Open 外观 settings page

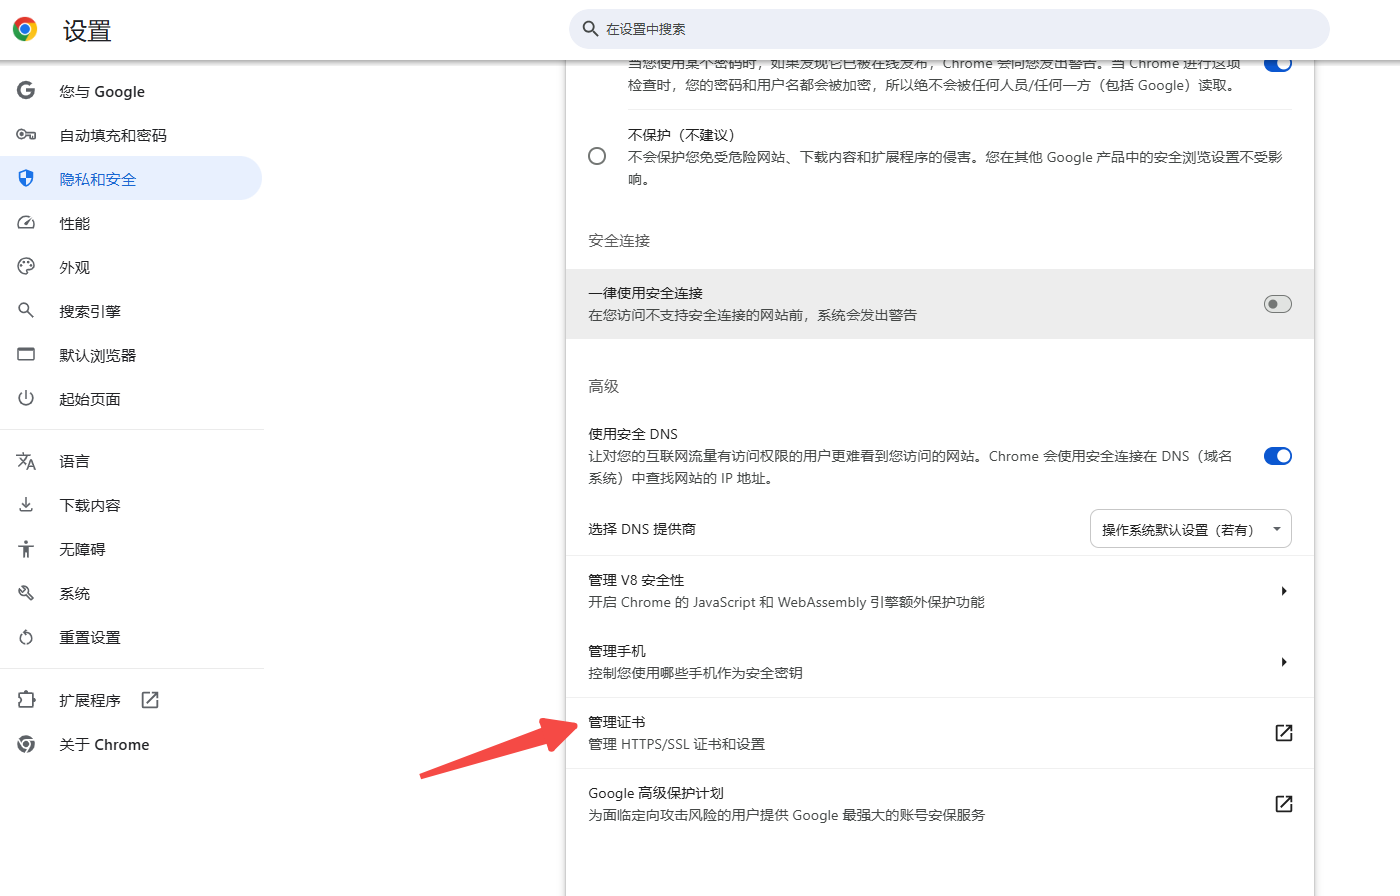coord(131,267)
